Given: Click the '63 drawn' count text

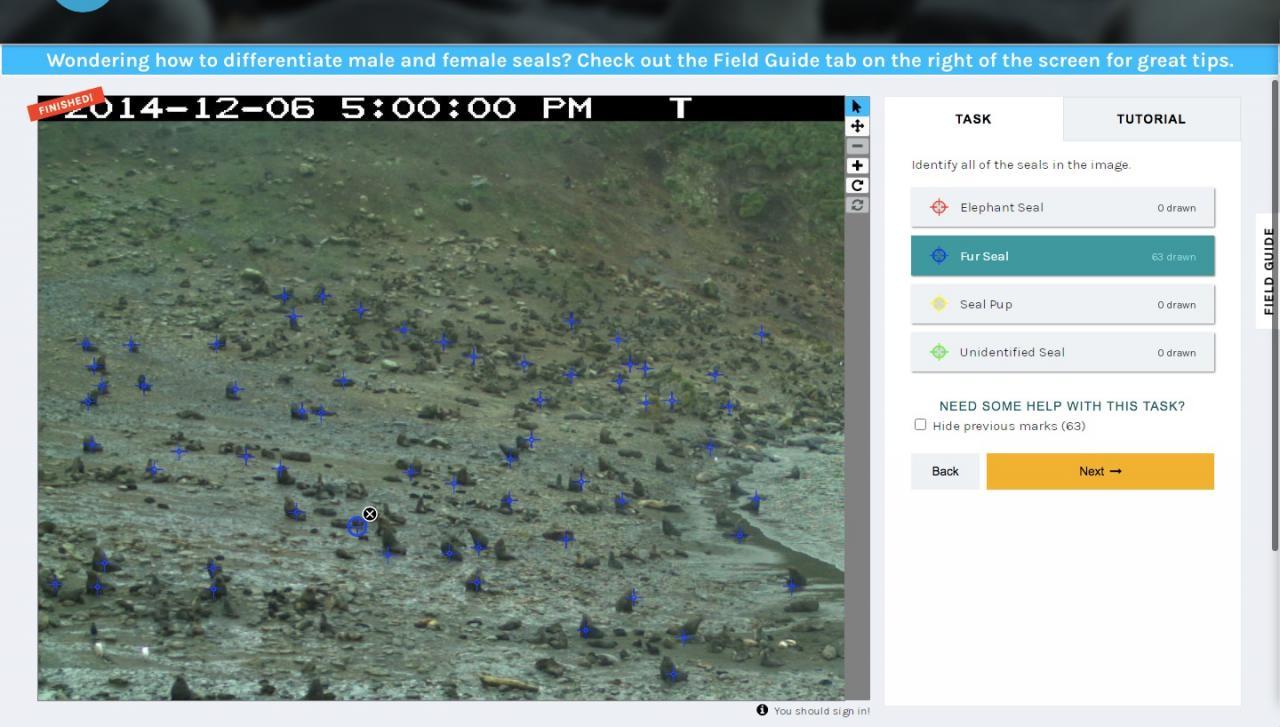Looking at the screenshot, I should (x=1173, y=257).
